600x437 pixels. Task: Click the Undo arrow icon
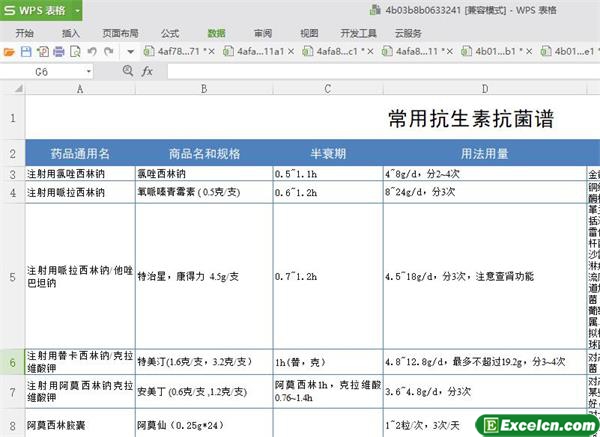(x=92, y=51)
